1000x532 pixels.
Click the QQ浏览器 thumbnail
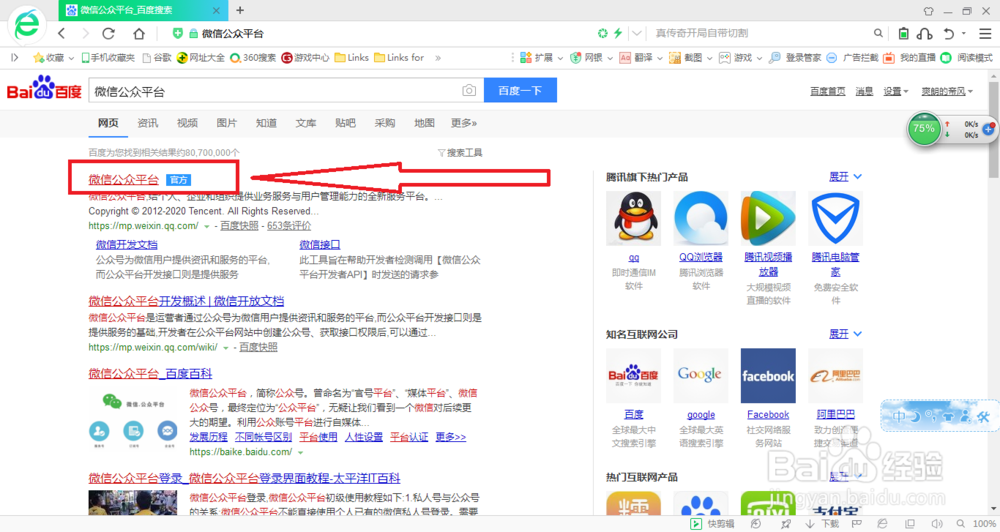[701, 218]
